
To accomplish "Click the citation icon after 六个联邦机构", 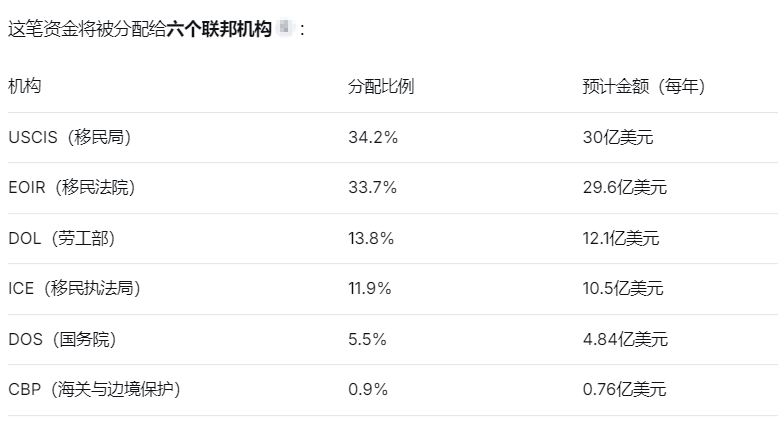I will [285, 27].
